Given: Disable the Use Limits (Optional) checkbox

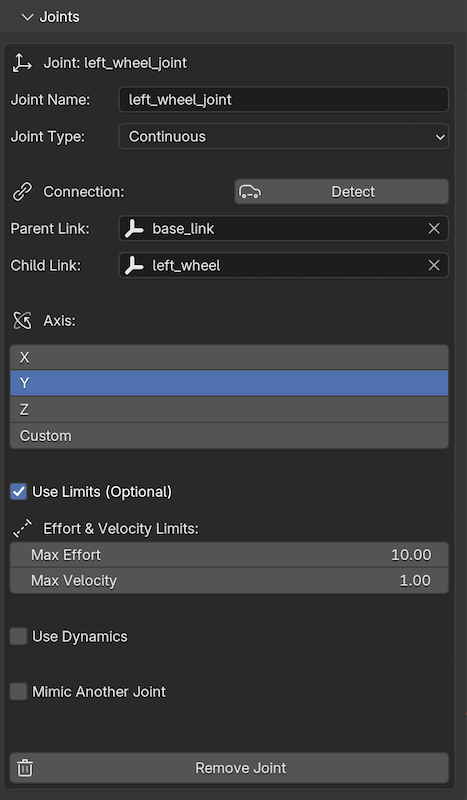Looking at the screenshot, I should pyautogui.click(x=19, y=492).
